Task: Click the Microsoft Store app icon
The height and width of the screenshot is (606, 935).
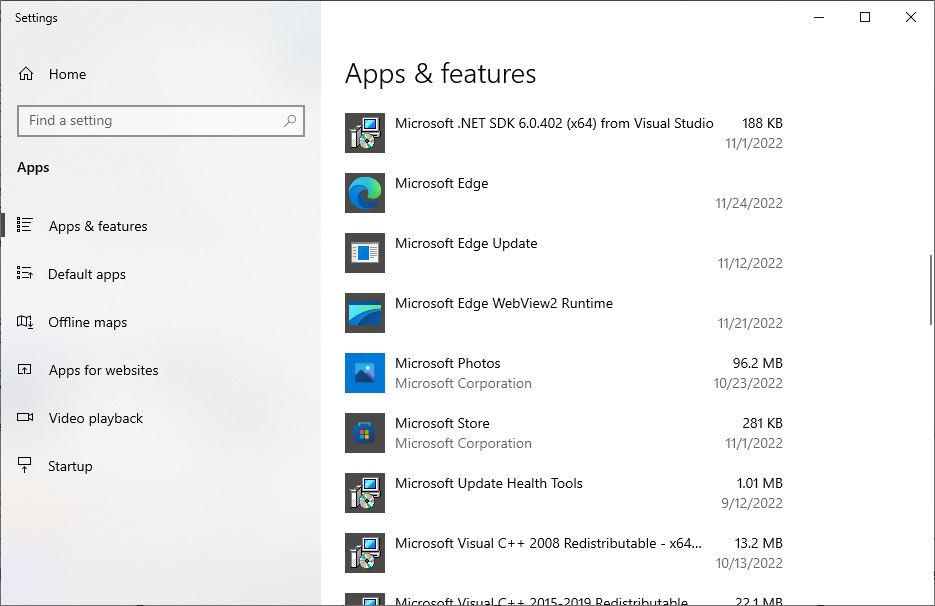Action: 365,433
